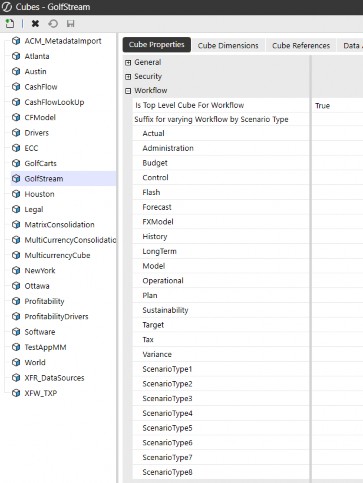Click the cube icon beside World
363x483 pixels.
pos(16,363)
